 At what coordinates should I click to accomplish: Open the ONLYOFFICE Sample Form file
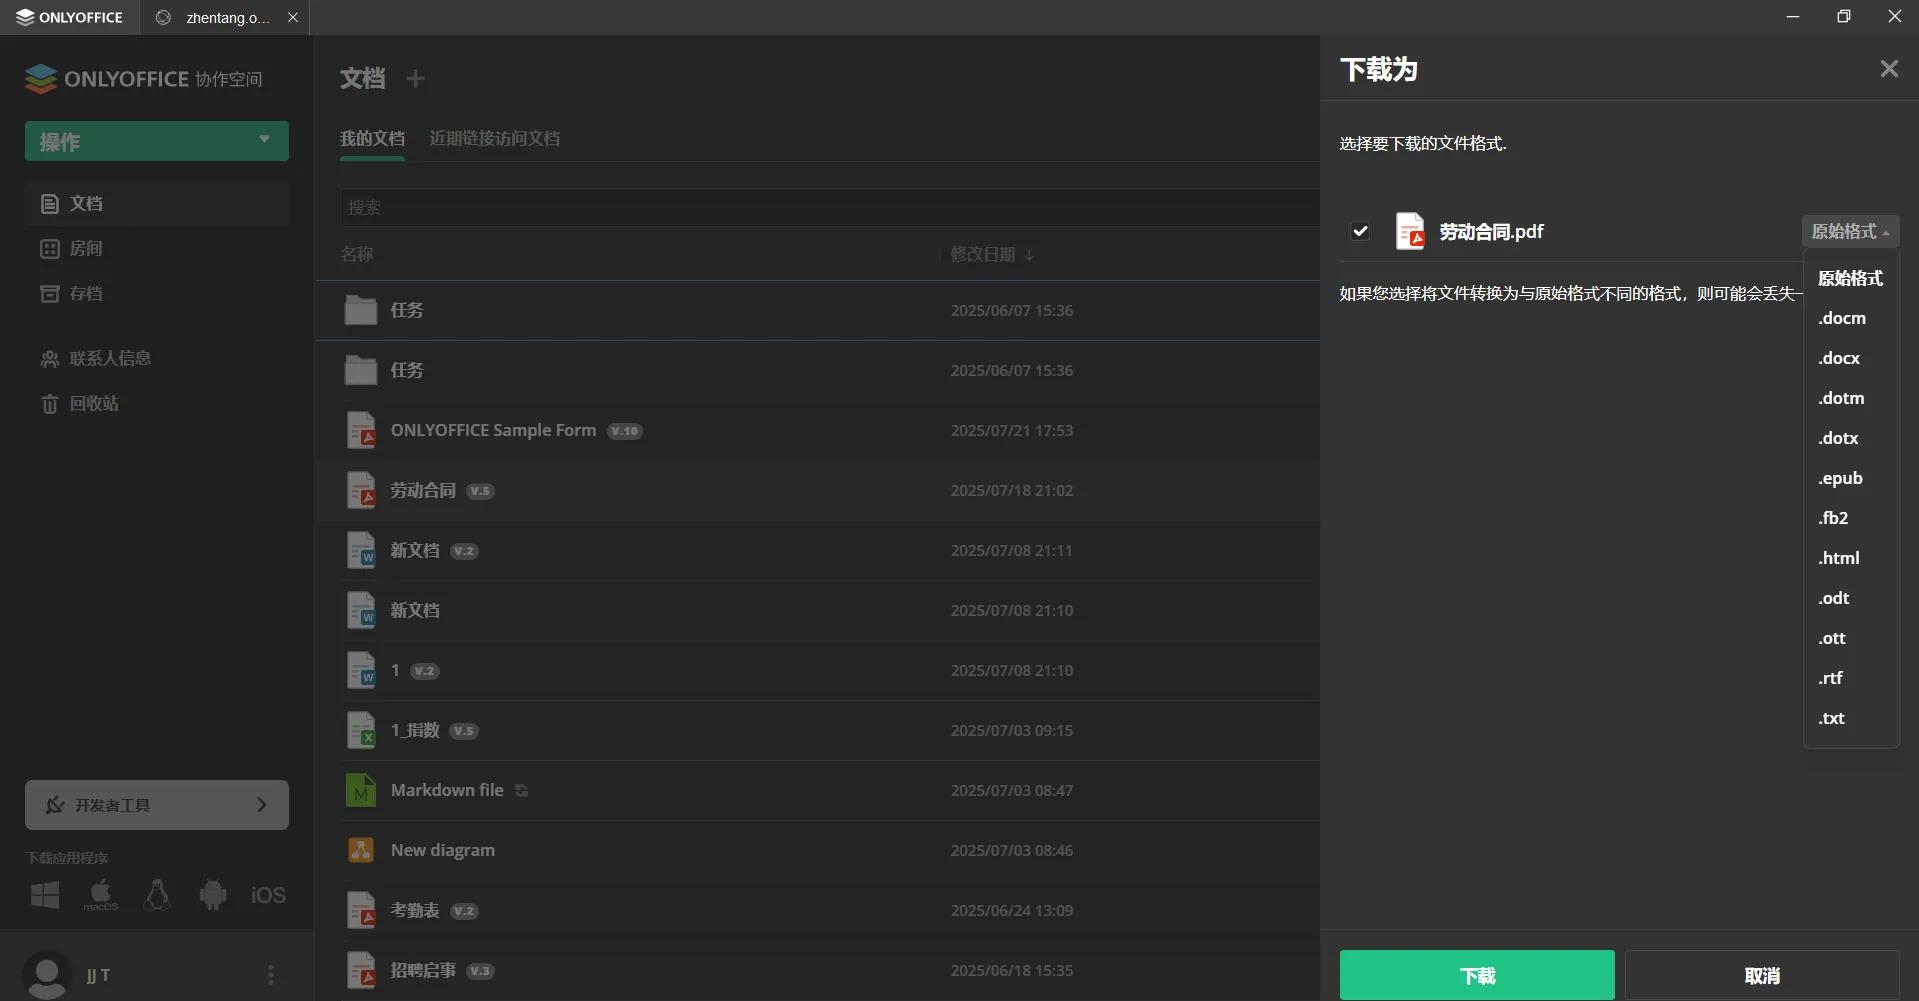(x=493, y=430)
